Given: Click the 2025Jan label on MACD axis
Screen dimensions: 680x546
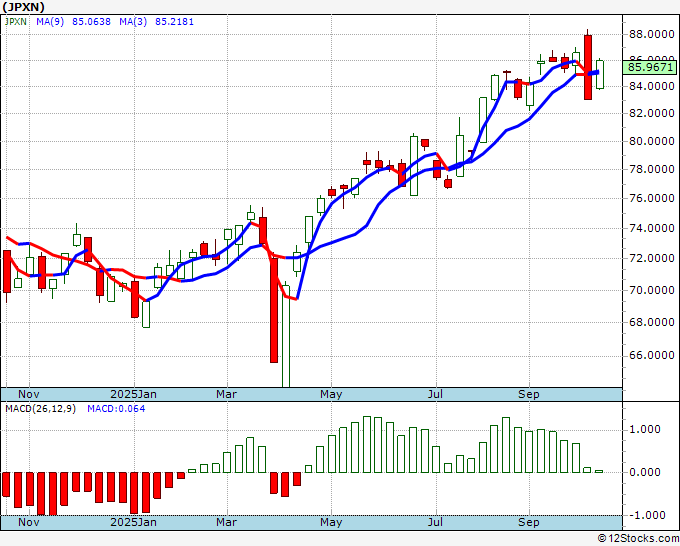Looking at the screenshot, I should pyautogui.click(x=134, y=522).
